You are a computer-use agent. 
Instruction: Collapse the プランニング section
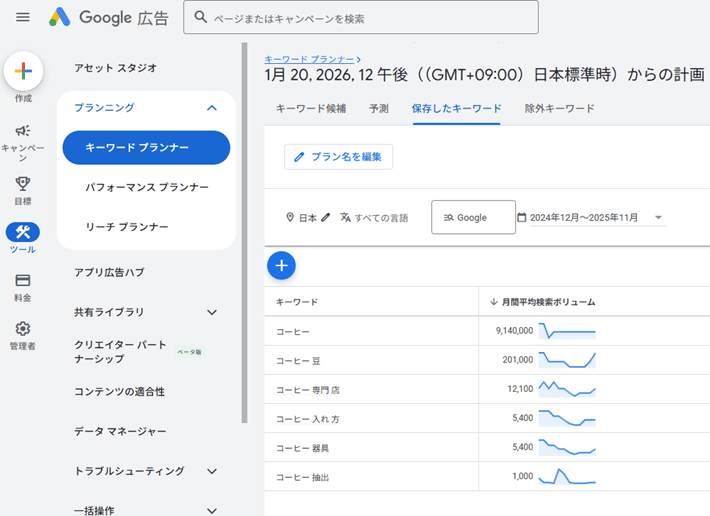(211, 108)
